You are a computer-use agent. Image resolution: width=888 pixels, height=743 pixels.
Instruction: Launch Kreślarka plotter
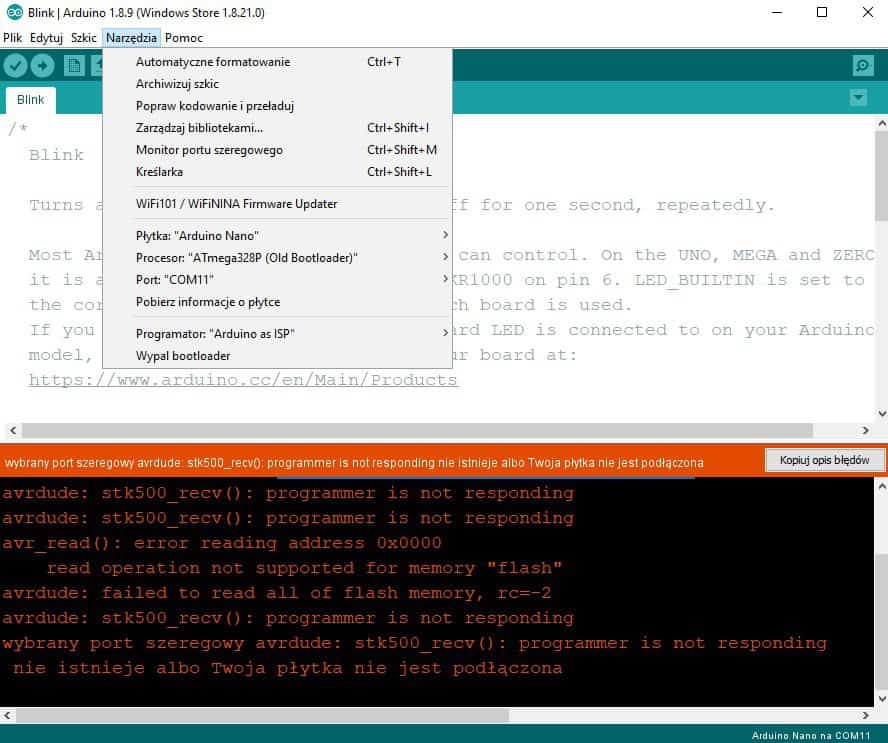coord(277,172)
